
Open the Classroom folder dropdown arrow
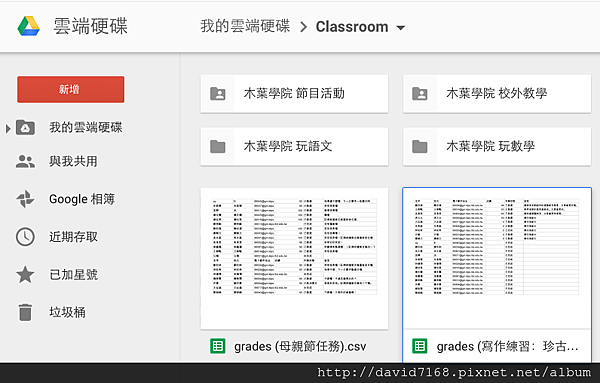tap(401, 28)
